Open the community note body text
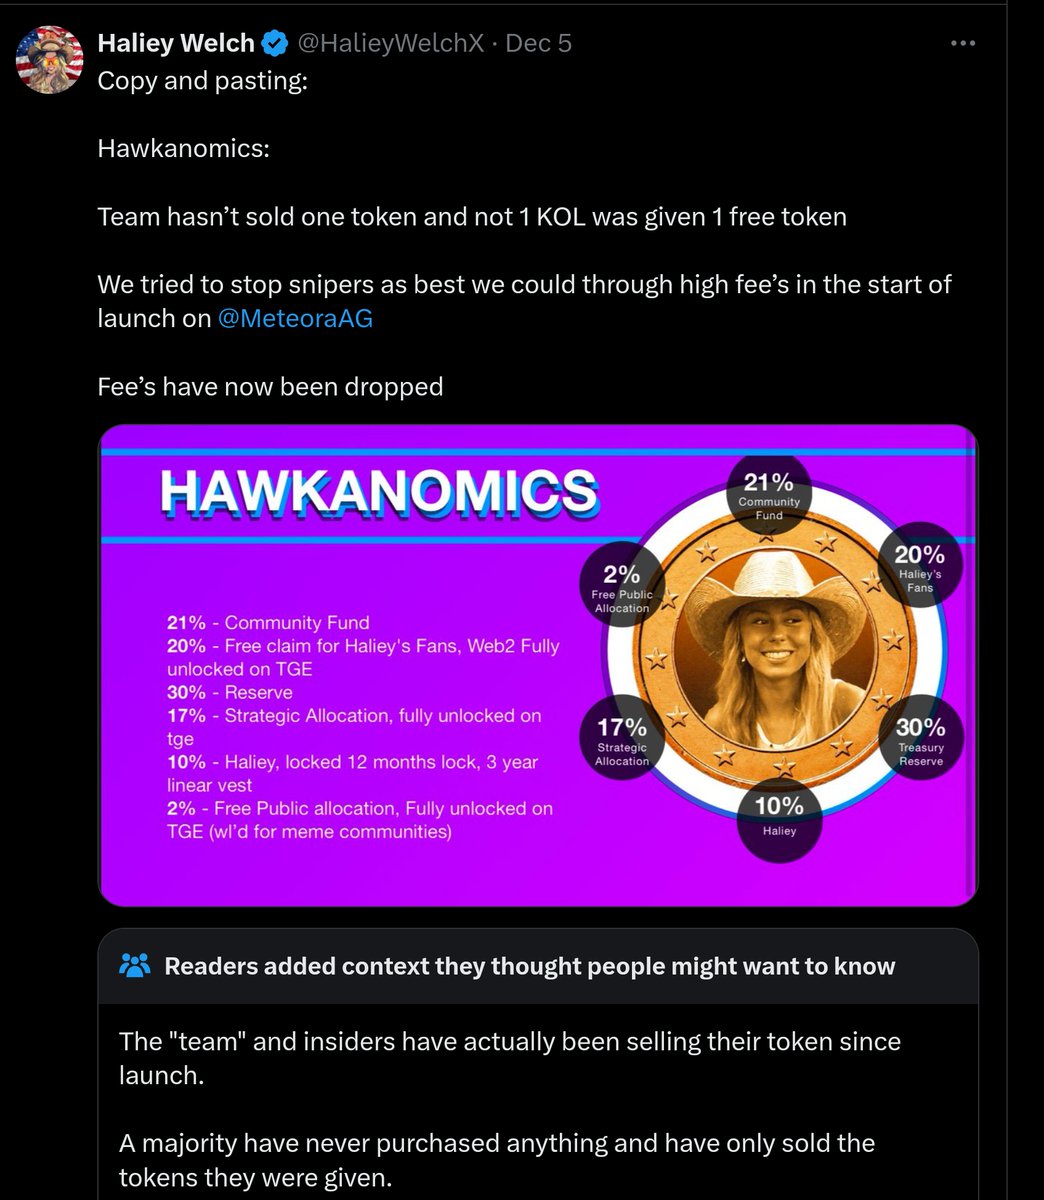 pos(510,1109)
